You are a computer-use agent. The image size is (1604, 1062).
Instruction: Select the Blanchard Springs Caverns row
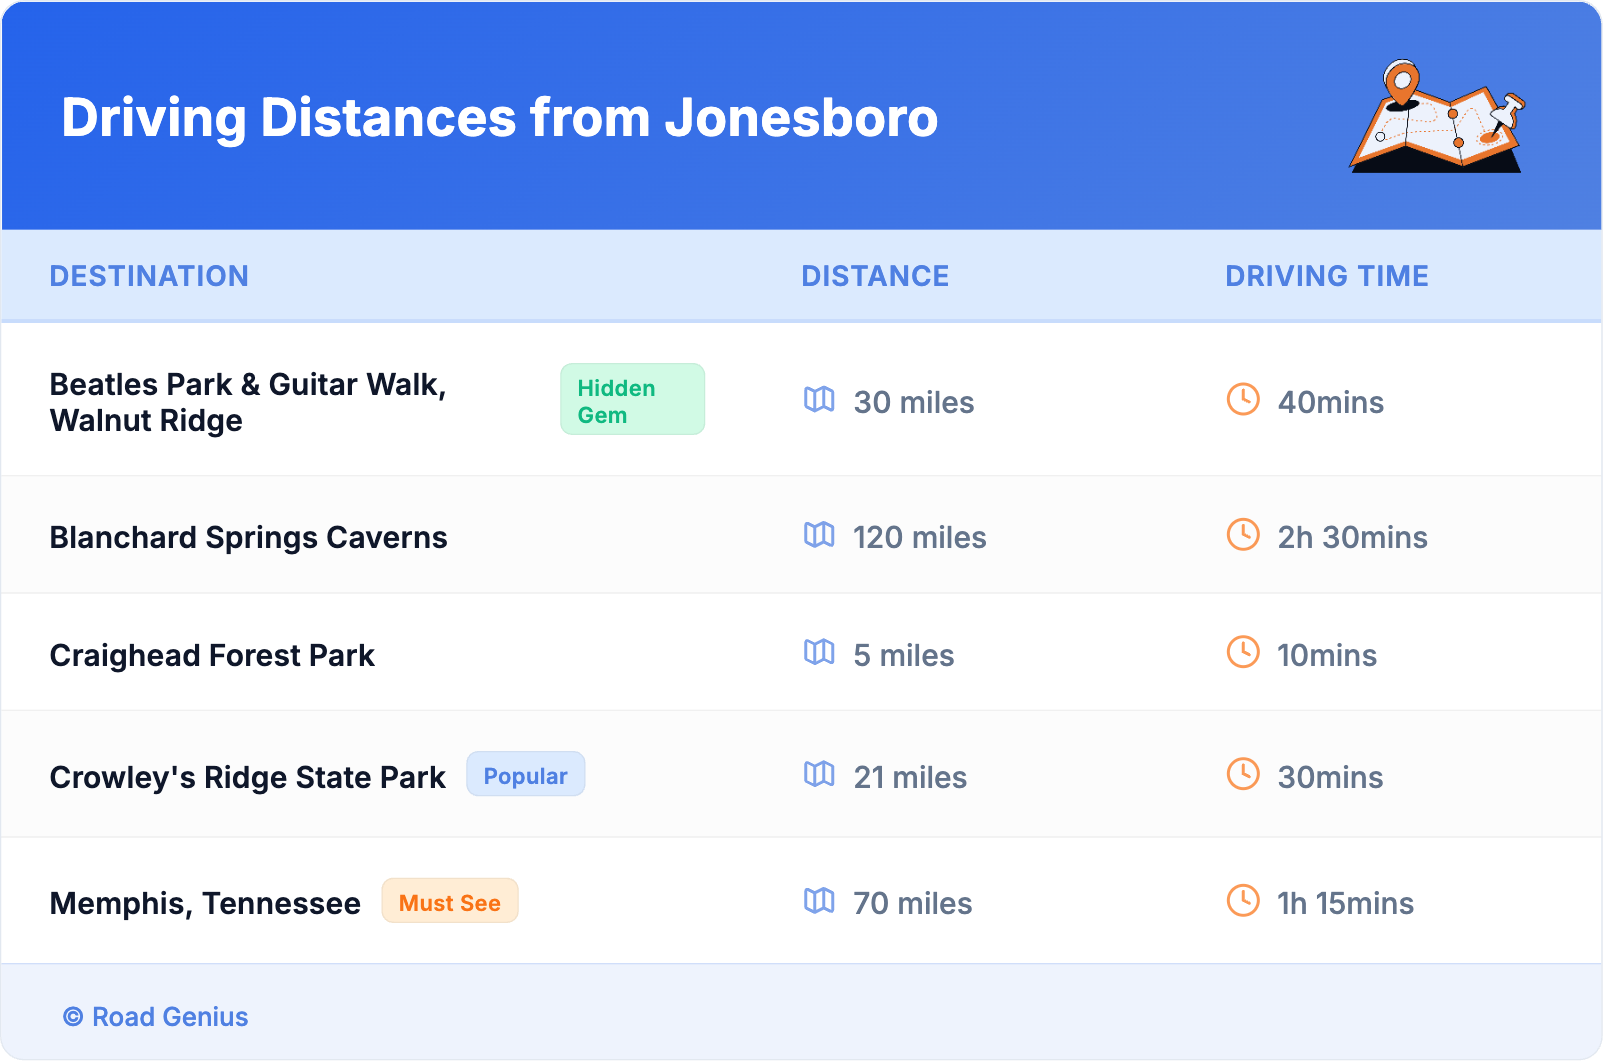pyautogui.click(x=248, y=538)
